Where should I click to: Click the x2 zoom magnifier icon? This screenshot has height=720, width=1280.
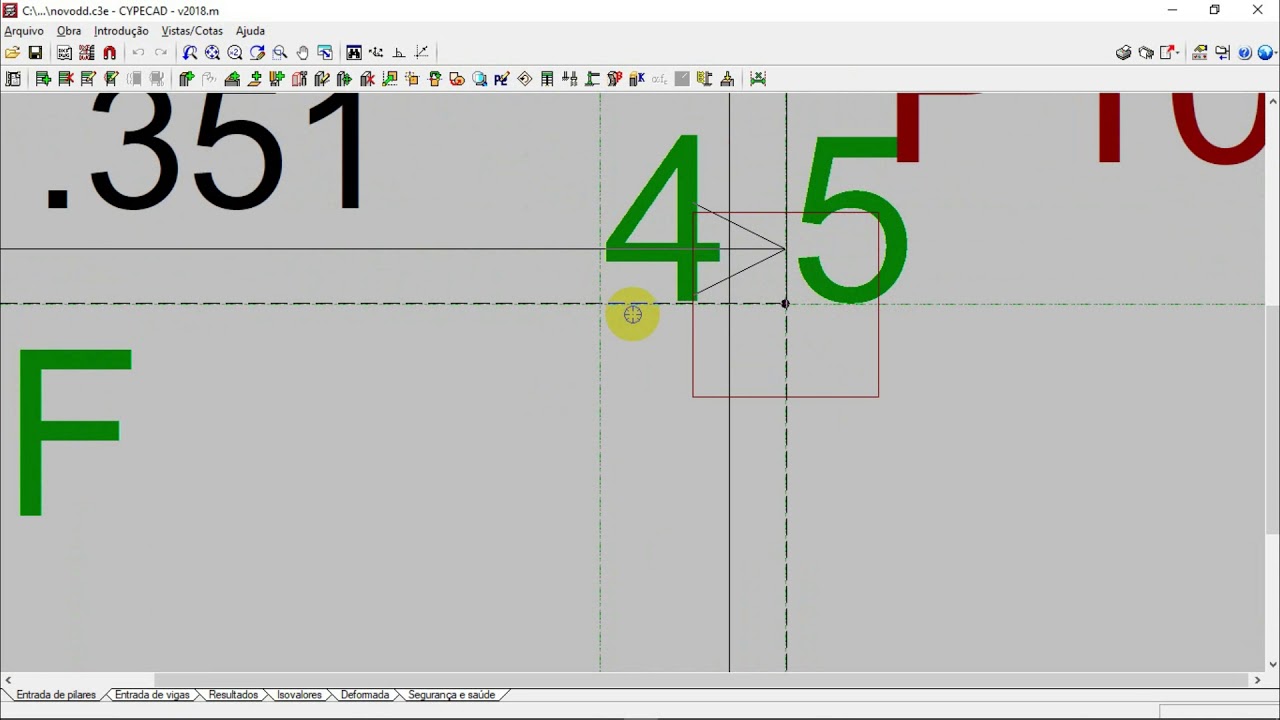click(x=235, y=53)
